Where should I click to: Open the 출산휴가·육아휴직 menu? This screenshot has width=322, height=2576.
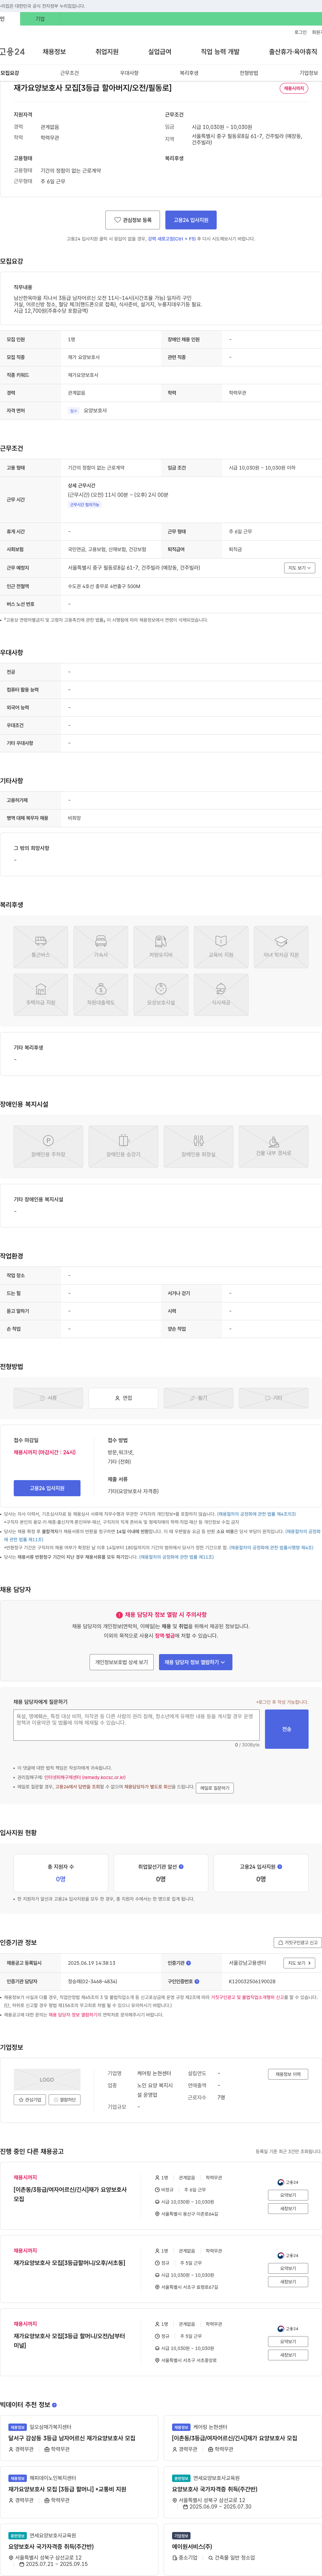coord(293,51)
